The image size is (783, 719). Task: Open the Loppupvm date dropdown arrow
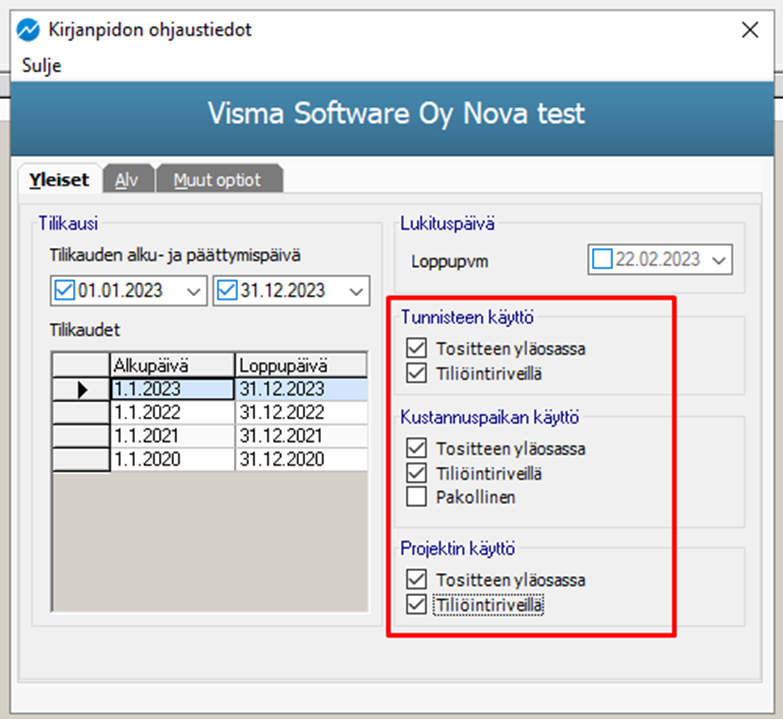(x=719, y=260)
